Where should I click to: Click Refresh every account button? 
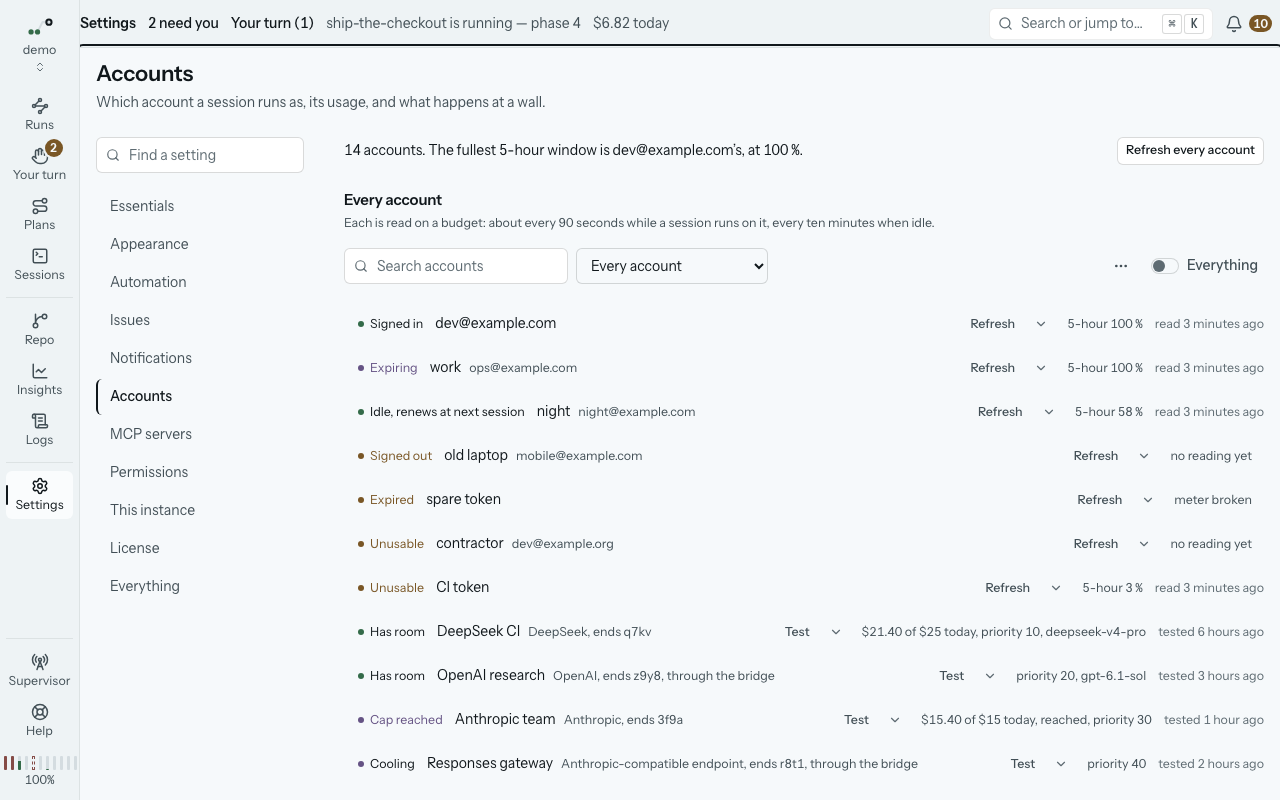pos(1190,150)
